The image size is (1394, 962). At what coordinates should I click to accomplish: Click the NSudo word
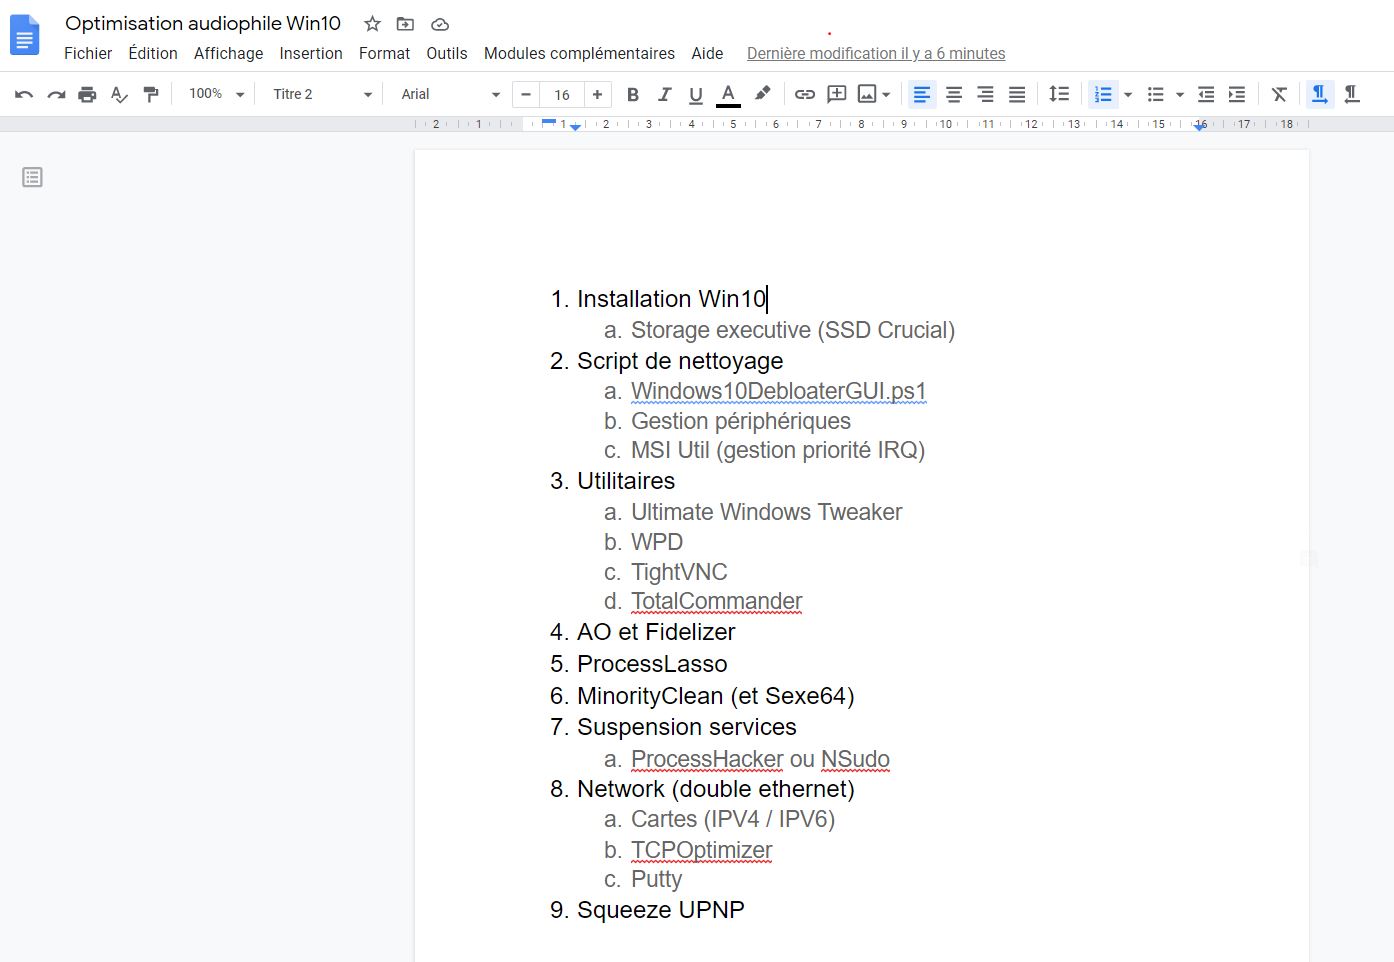855,759
